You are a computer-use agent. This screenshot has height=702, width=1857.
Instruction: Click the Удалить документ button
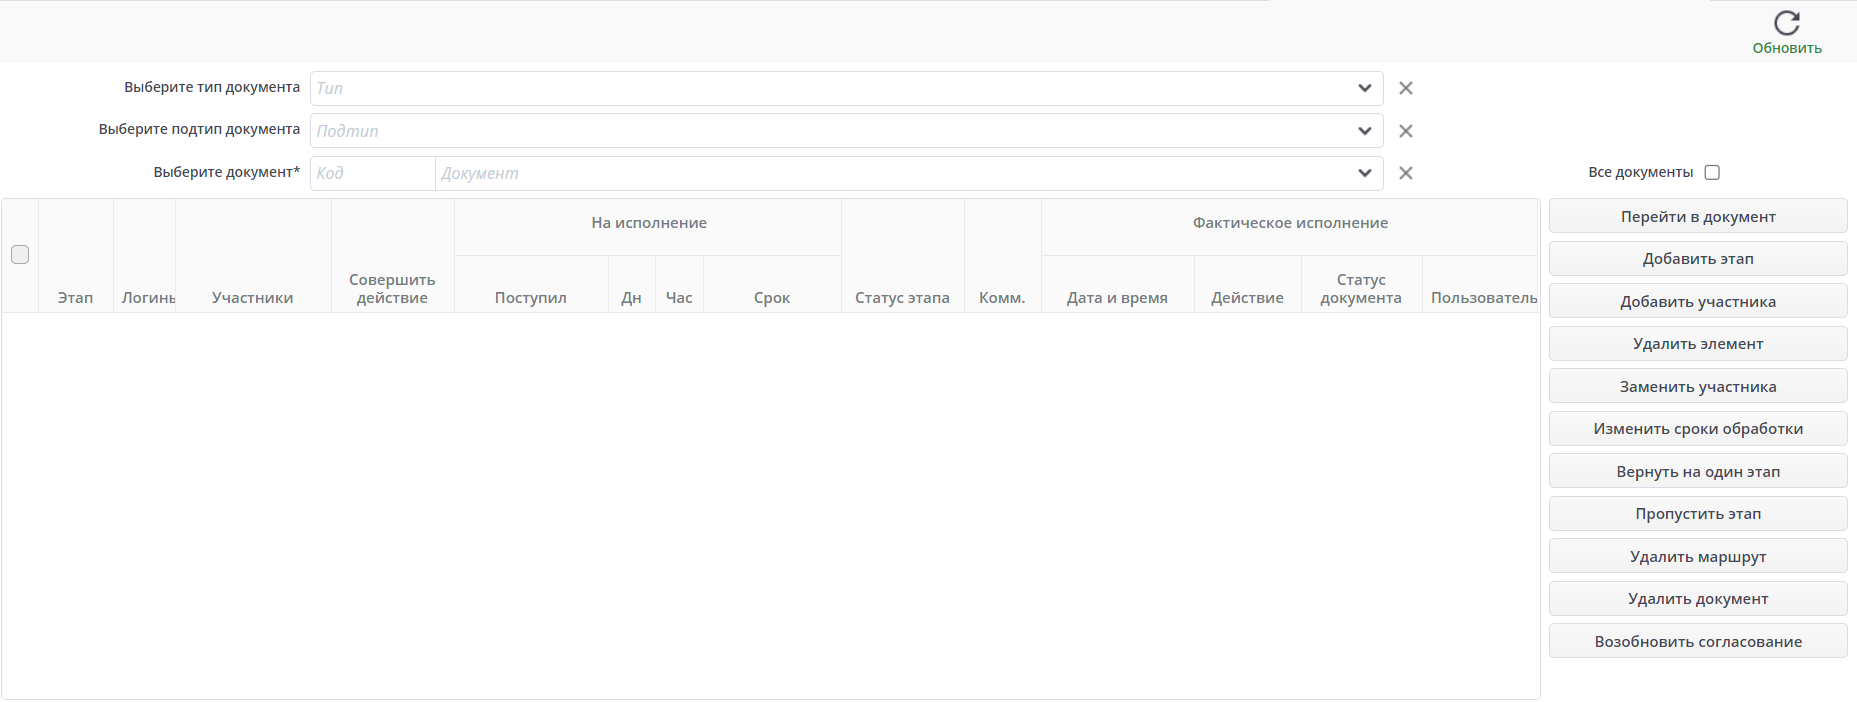(x=1698, y=598)
